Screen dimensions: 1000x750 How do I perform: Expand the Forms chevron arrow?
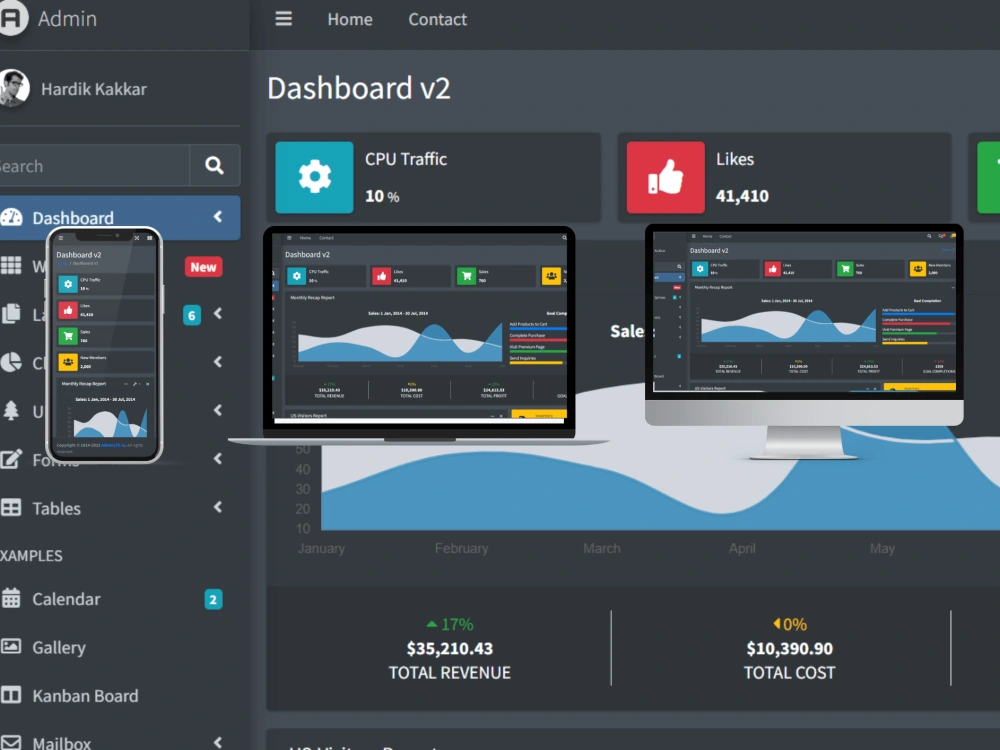click(218, 459)
